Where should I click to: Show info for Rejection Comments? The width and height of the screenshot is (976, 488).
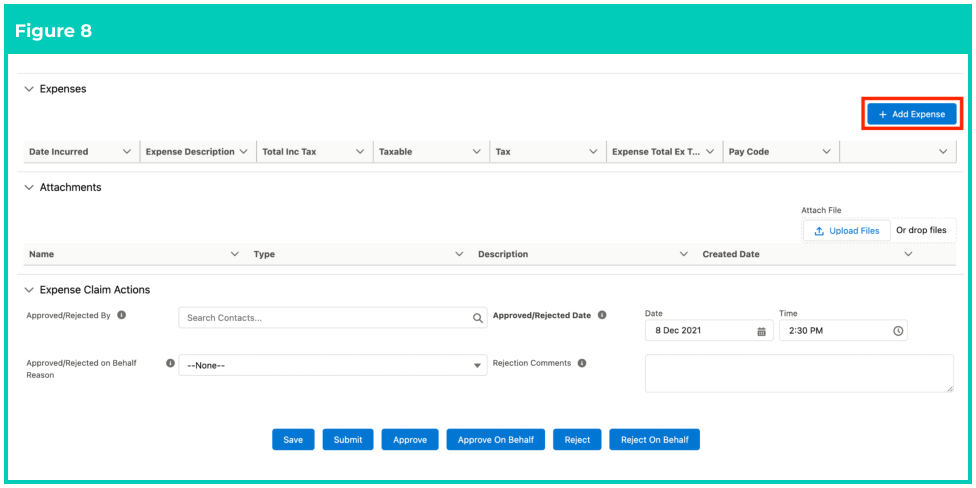(582, 363)
